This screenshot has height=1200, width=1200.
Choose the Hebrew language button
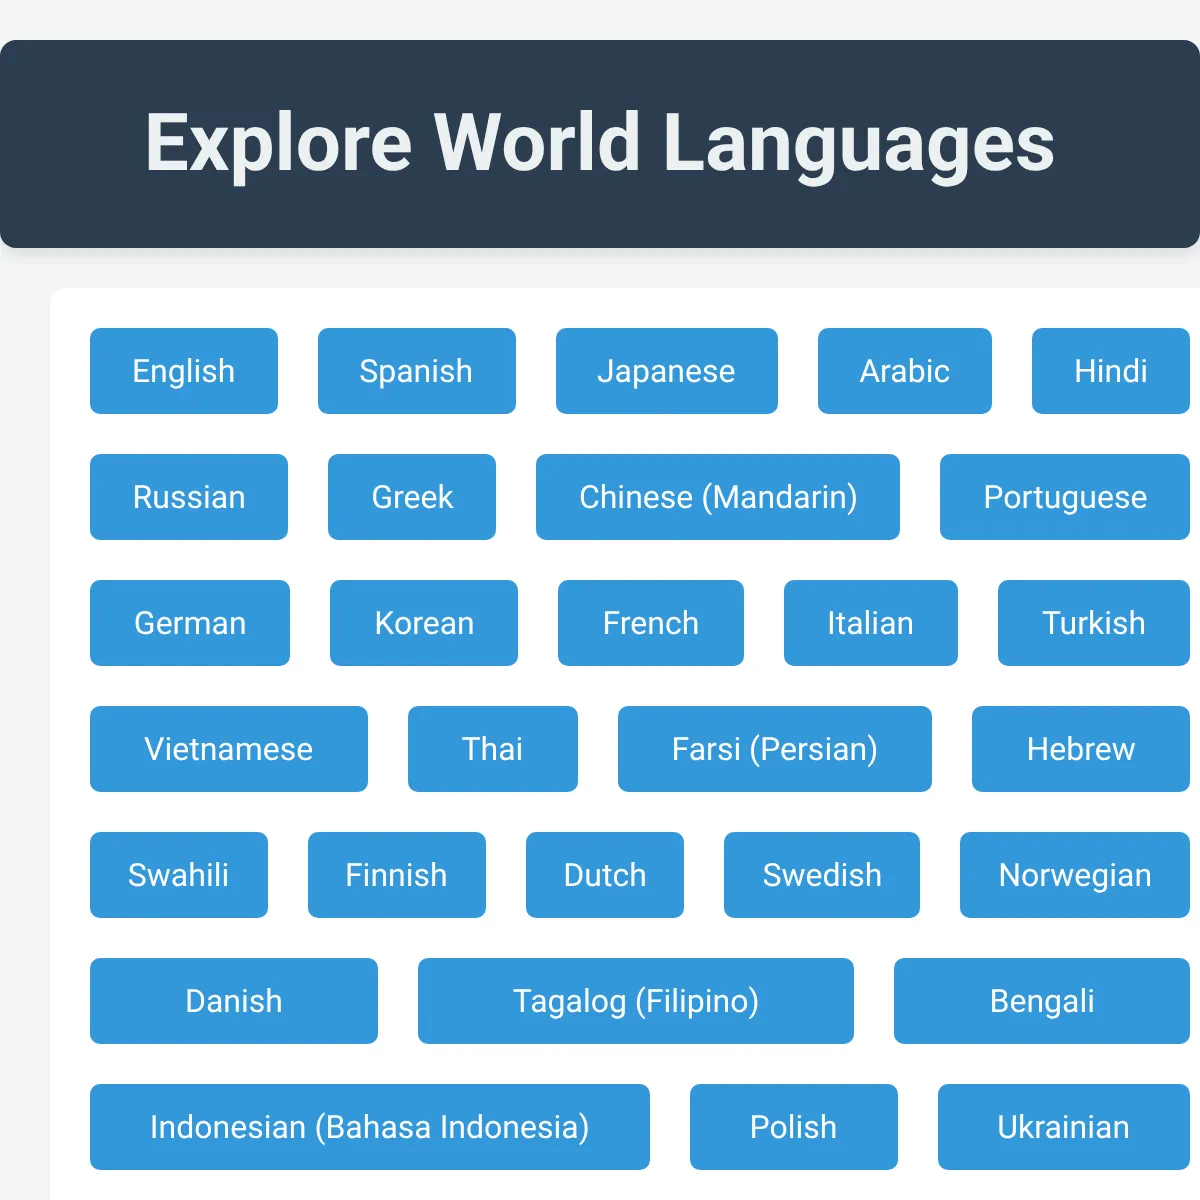click(1081, 749)
